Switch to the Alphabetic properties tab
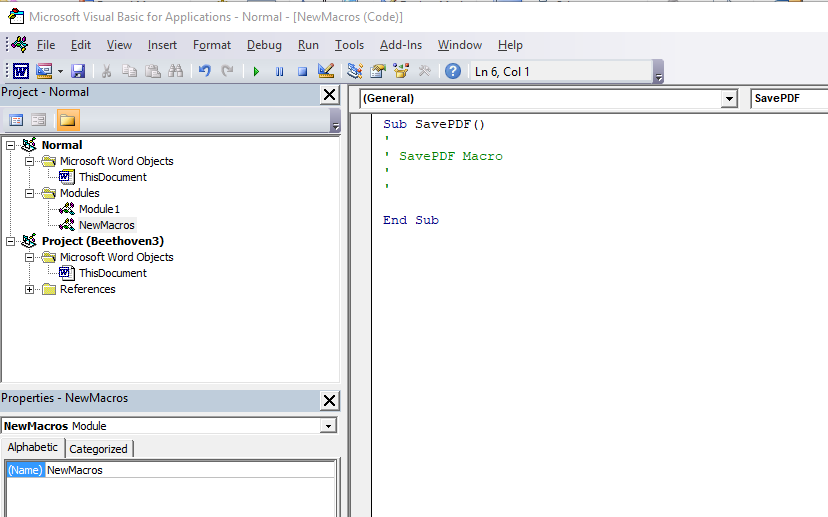This screenshot has height=517, width=828. pyautogui.click(x=32, y=447)
